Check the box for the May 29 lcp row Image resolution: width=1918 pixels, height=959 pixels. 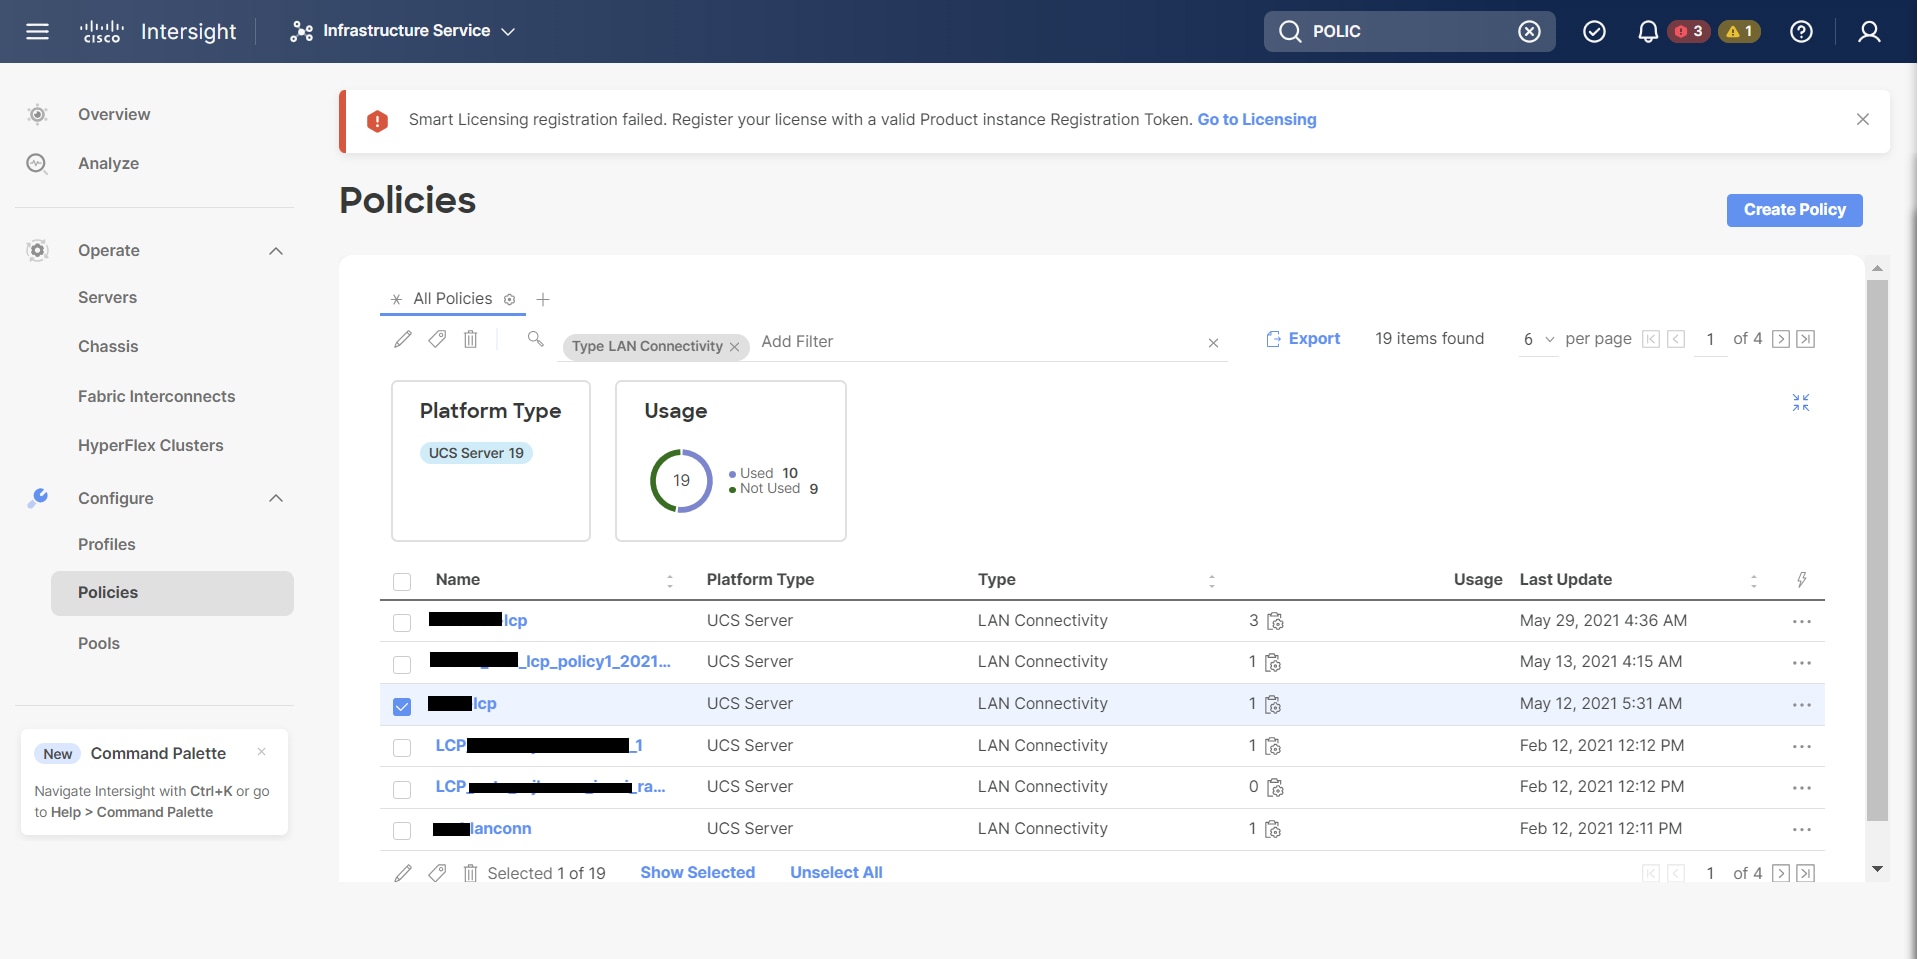click(x=402, y=622)
